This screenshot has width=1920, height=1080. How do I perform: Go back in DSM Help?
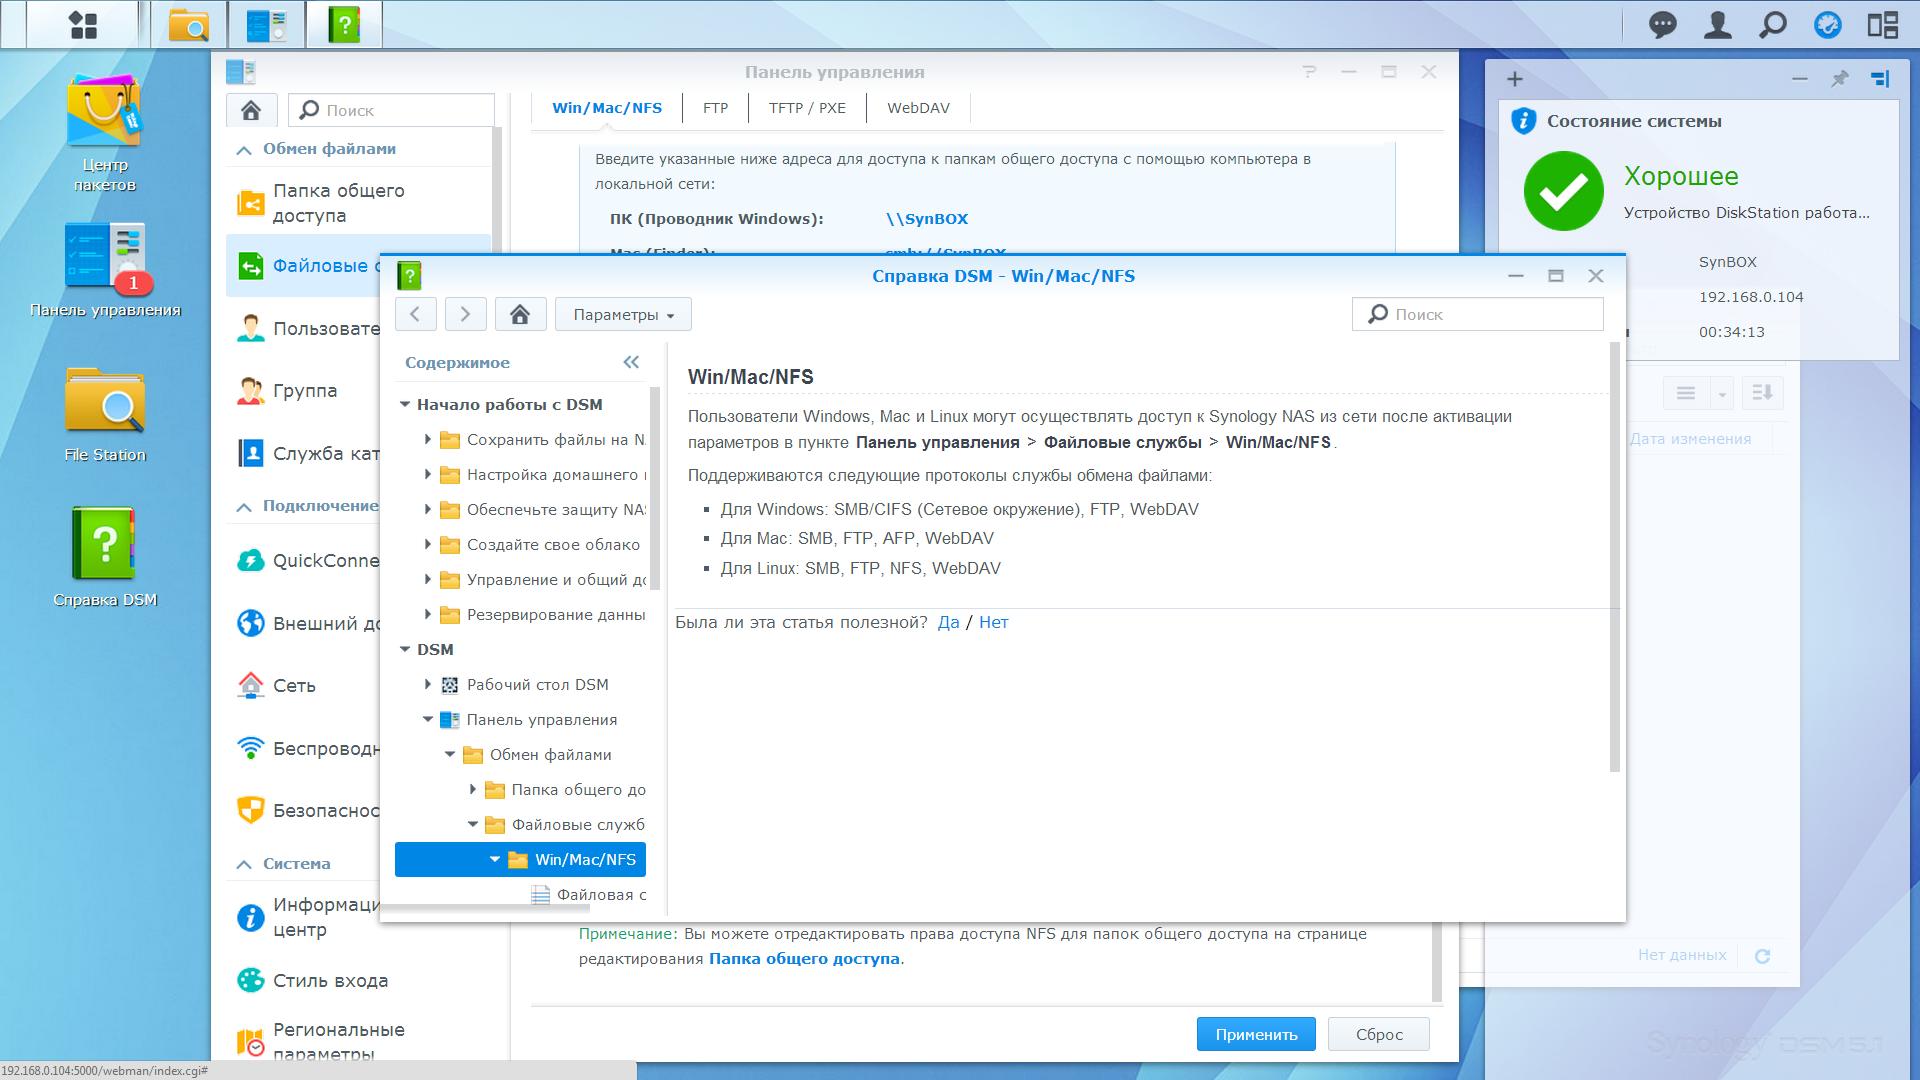click(x=415, y=314)
